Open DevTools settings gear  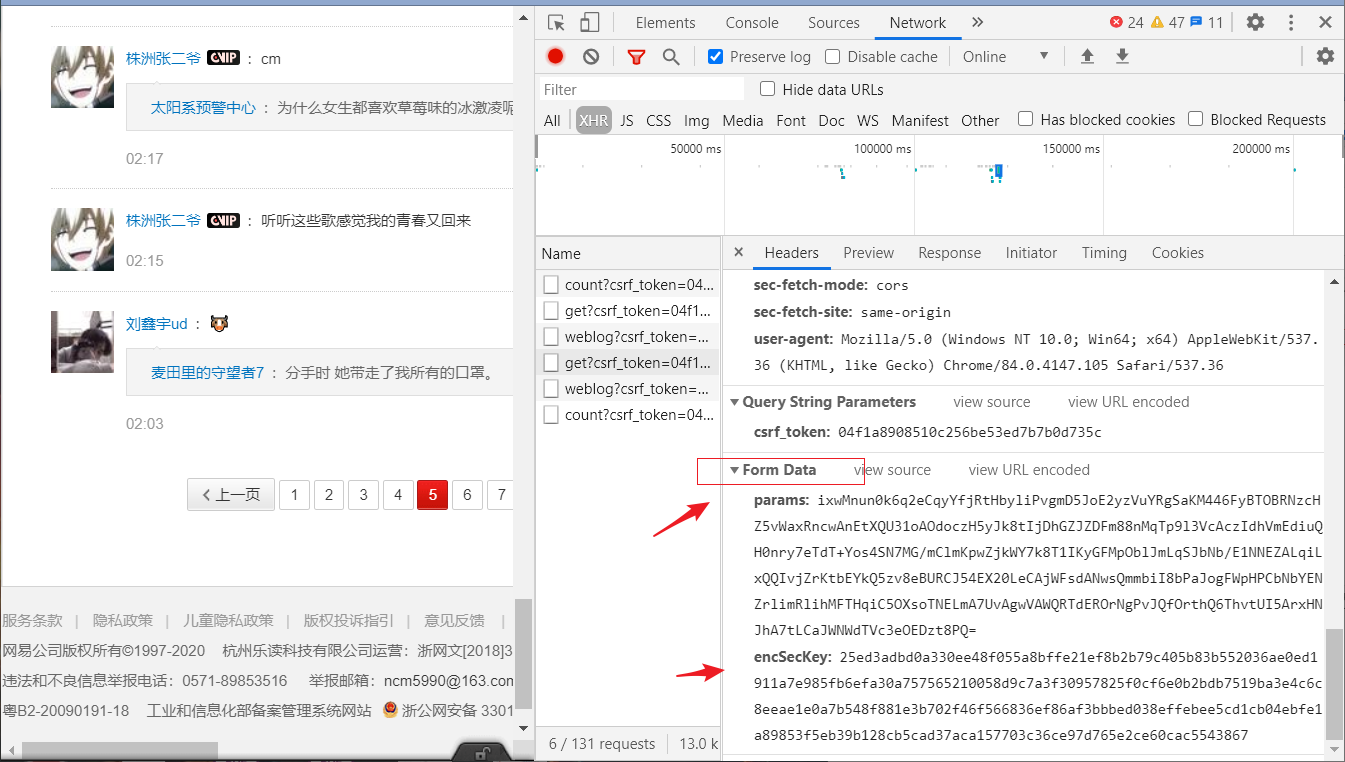point(1255,23)
